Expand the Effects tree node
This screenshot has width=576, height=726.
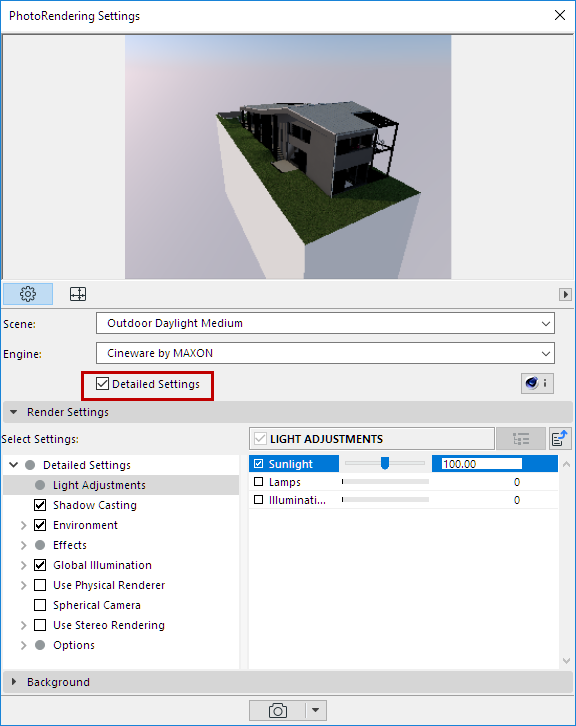coord(24,545)
